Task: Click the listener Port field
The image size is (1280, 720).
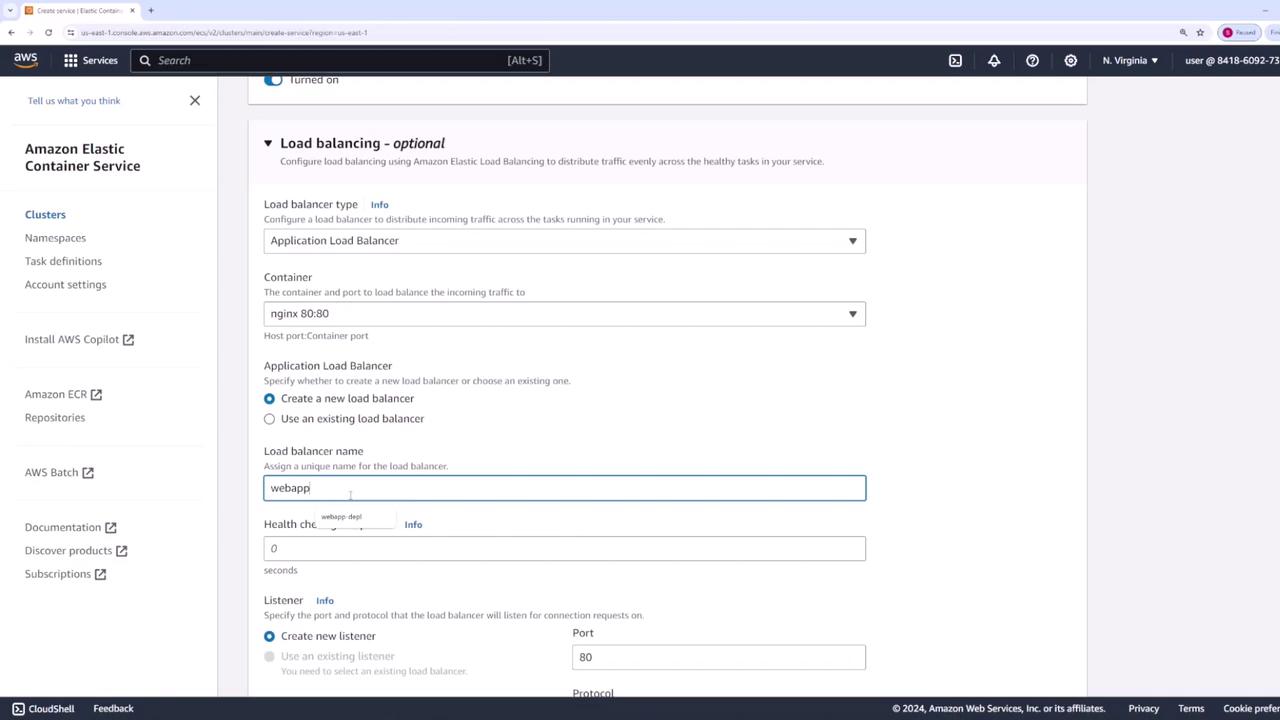Action: pos(719,657)
